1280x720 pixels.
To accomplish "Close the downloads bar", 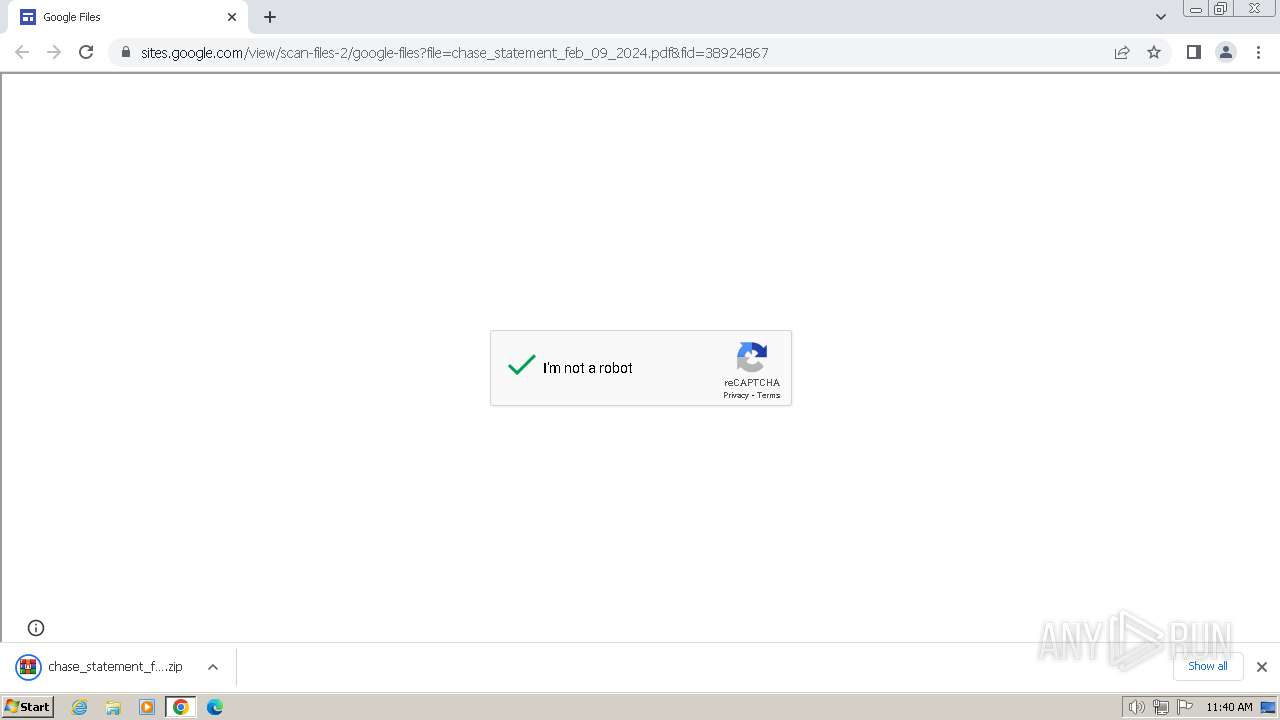I will point(1261,667).
